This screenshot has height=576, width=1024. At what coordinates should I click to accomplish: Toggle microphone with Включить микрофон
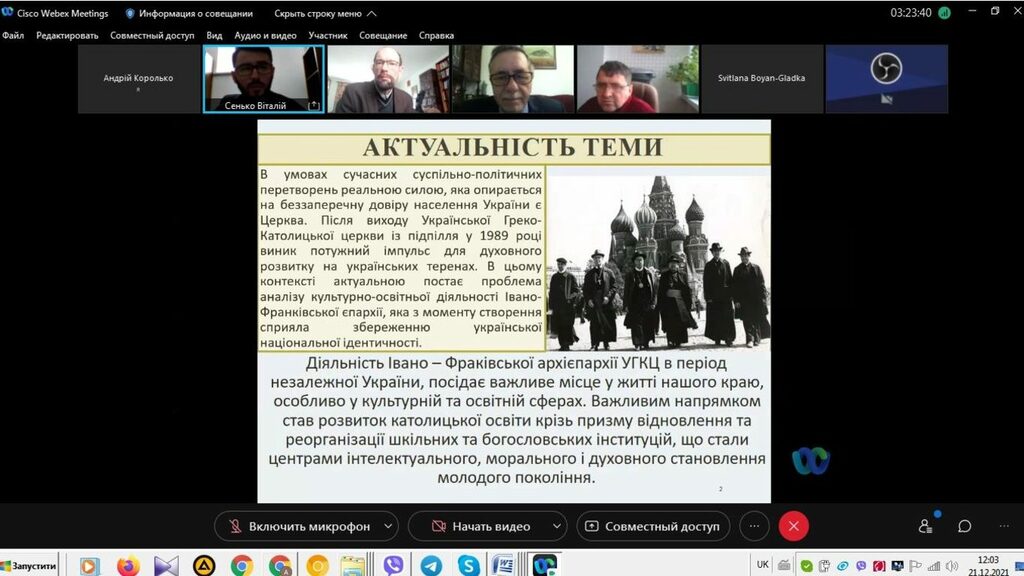[298, 526]
